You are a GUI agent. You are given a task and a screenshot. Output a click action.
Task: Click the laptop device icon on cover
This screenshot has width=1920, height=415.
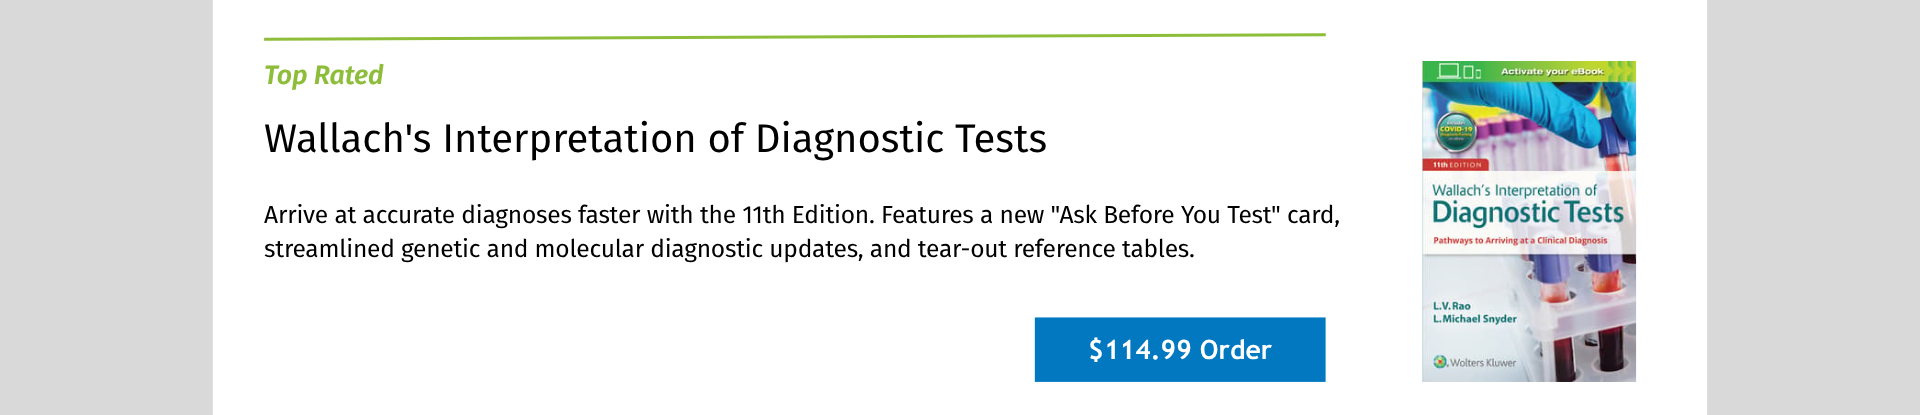tap(1448, 71)
